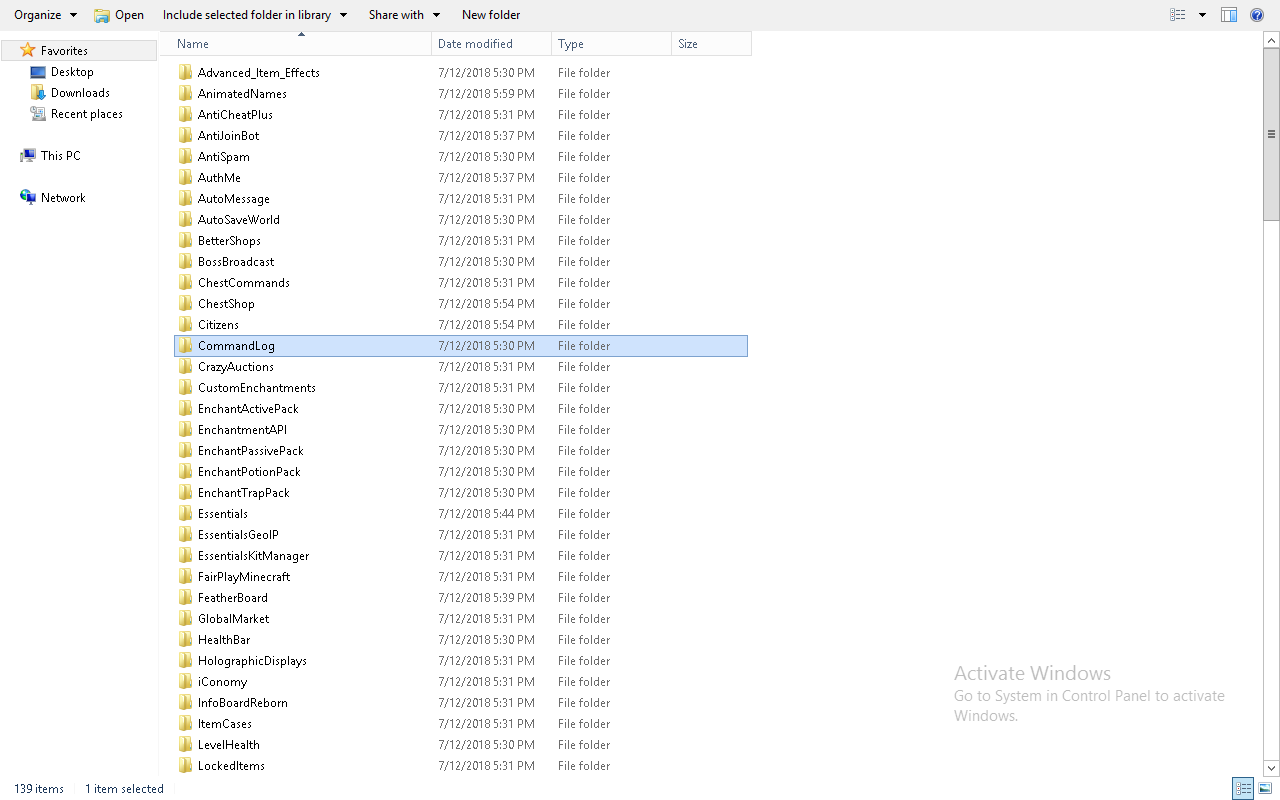This screenshot has width=1280, height=800.
Task: Sort by the Date modified column header
Action: 492,44
